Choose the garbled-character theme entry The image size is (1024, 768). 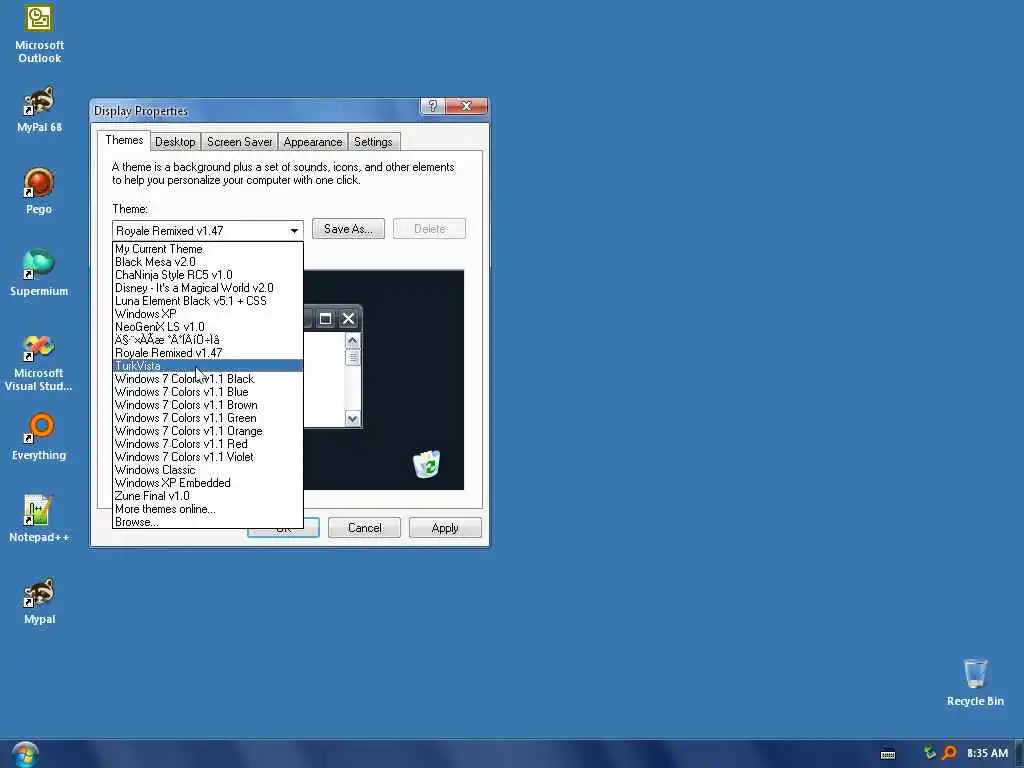pyautogui.click(x=208, y=340)
